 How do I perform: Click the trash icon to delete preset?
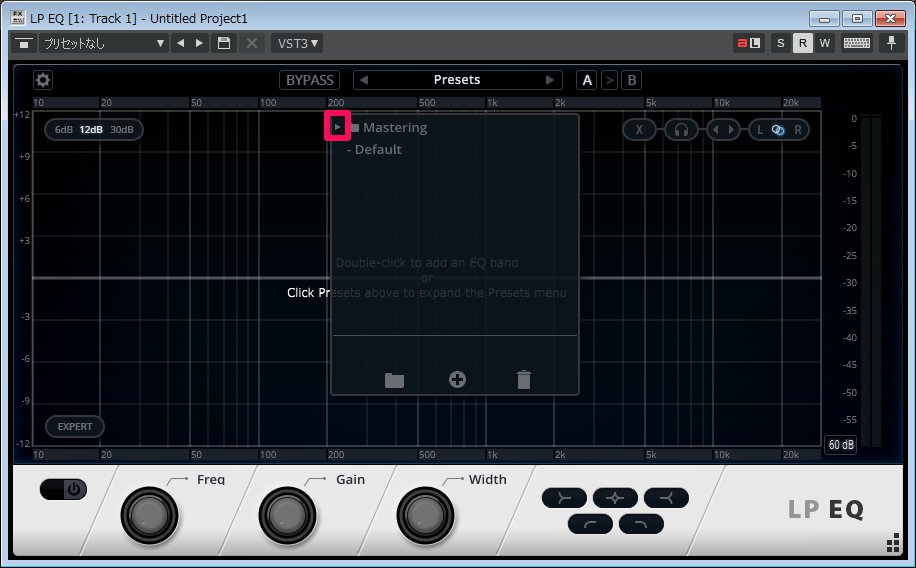point(524,380)
